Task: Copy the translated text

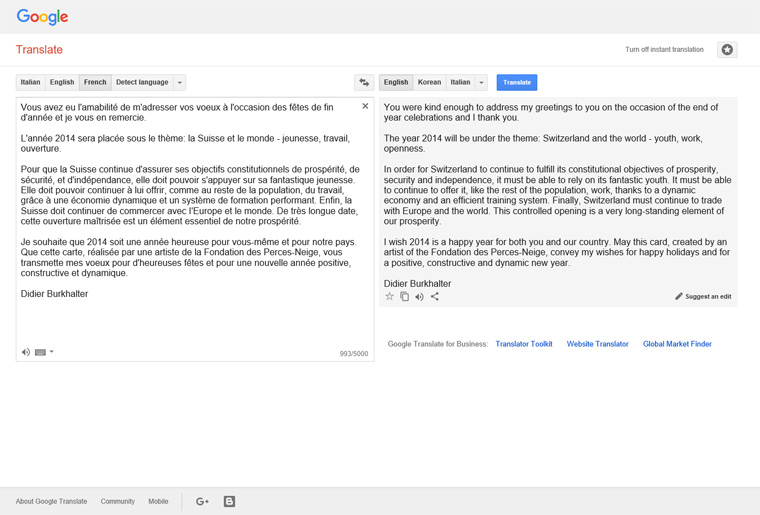Action: (x=405, y=297)
